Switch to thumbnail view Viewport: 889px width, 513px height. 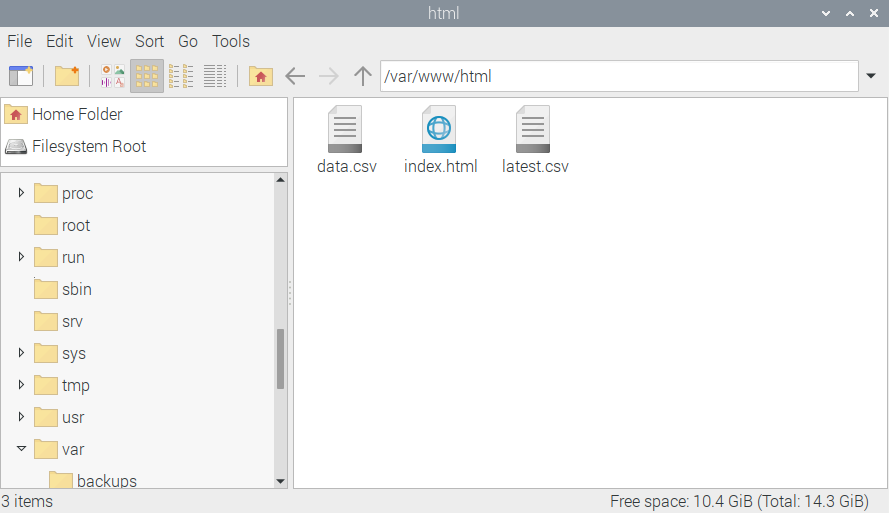click(x=113, y=76)
